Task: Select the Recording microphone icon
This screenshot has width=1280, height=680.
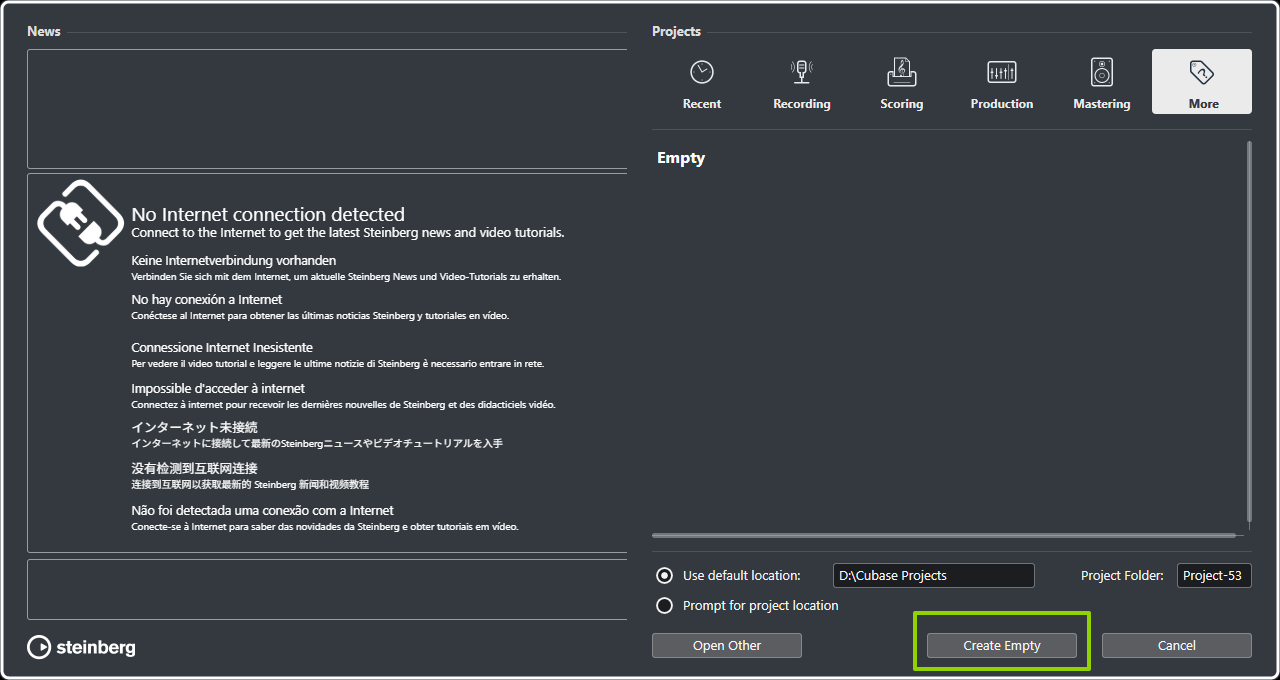Action: 801,73
